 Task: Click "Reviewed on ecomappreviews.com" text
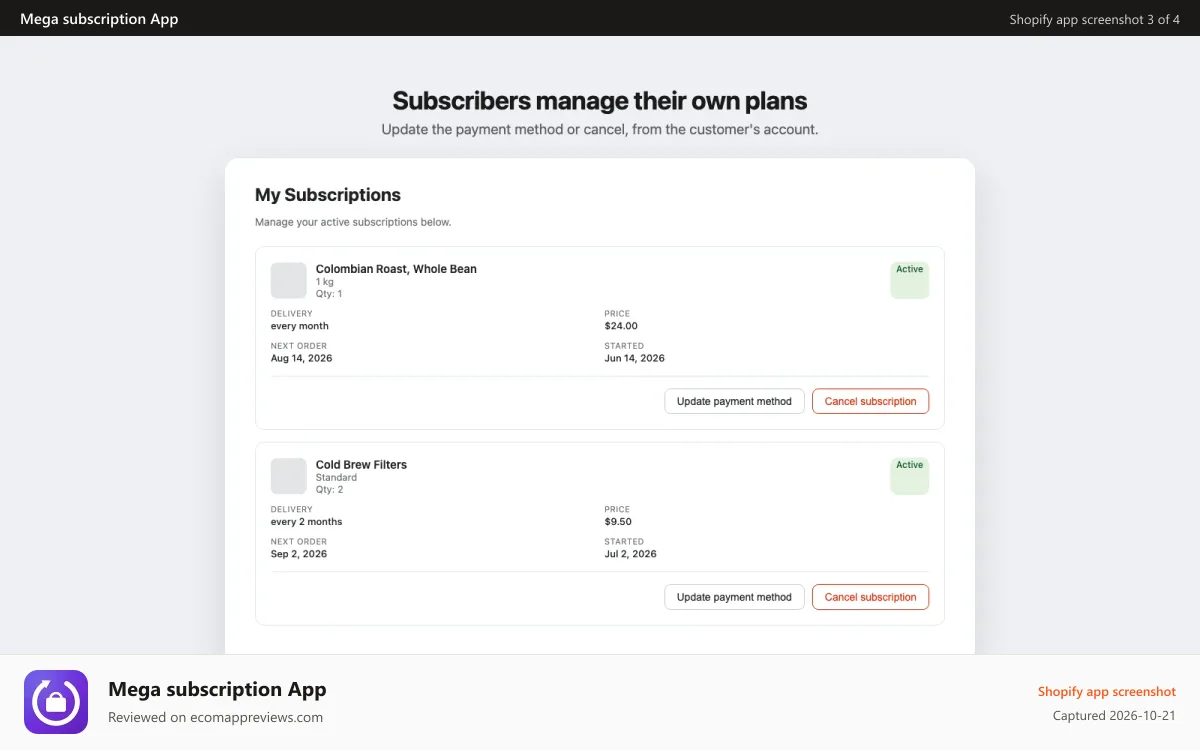point(216,717)
